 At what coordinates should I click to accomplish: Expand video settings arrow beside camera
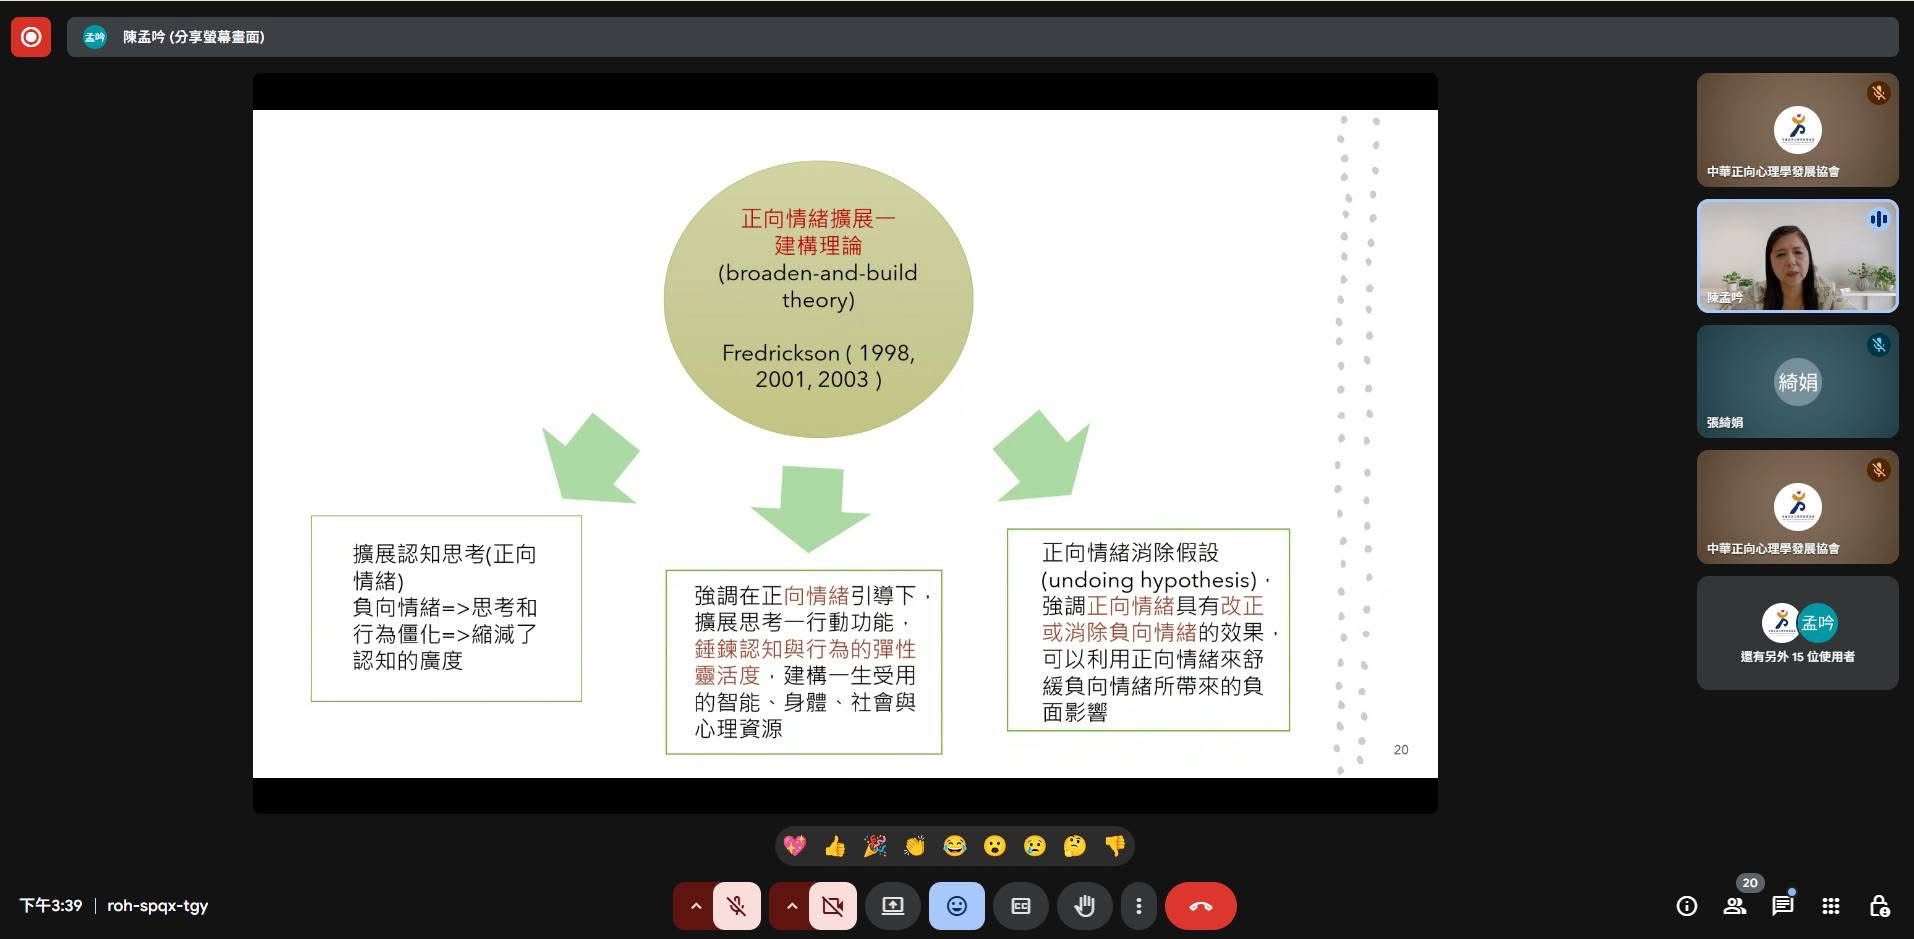(791, 906)
